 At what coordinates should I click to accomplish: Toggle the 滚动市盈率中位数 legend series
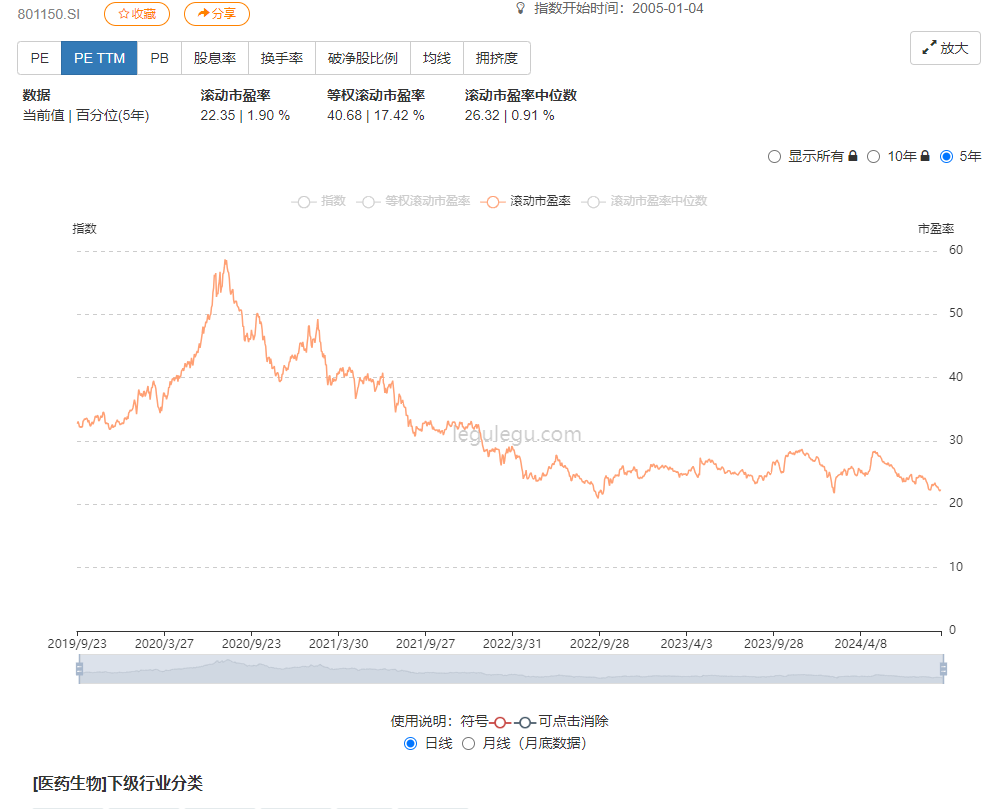tap(594, 201)
